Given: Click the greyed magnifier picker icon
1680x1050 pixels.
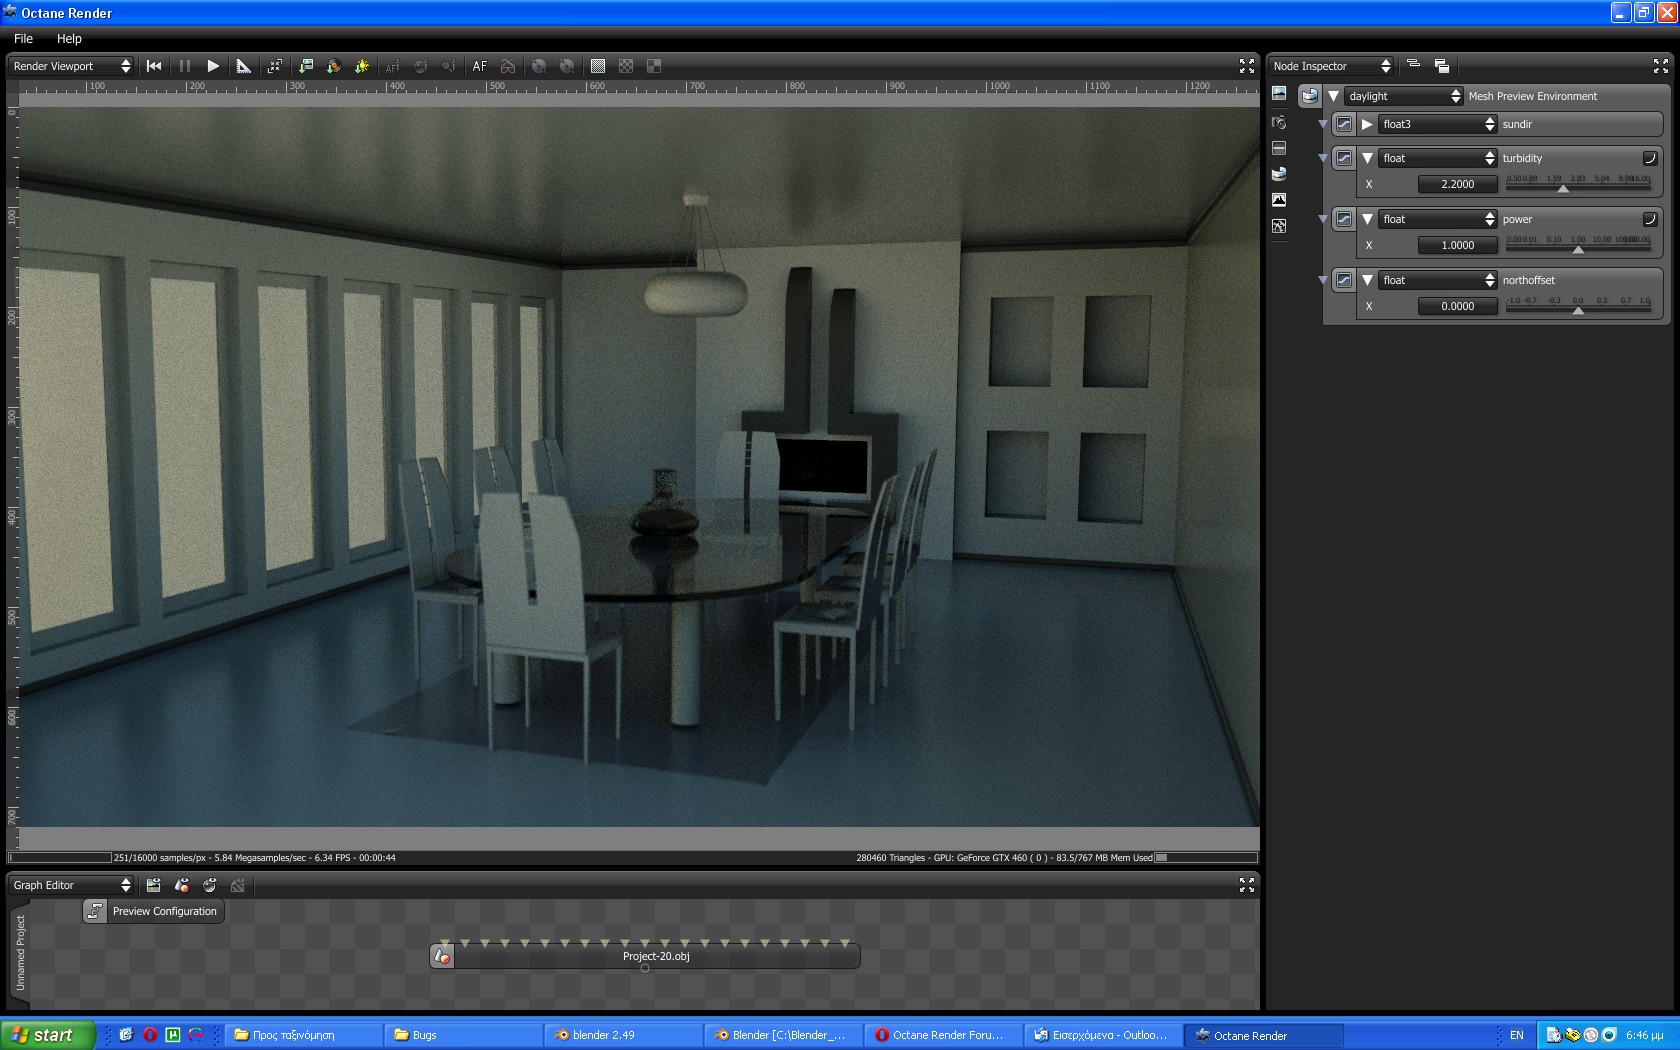Looking at the screenshot, I should click(x=449, y=66).
